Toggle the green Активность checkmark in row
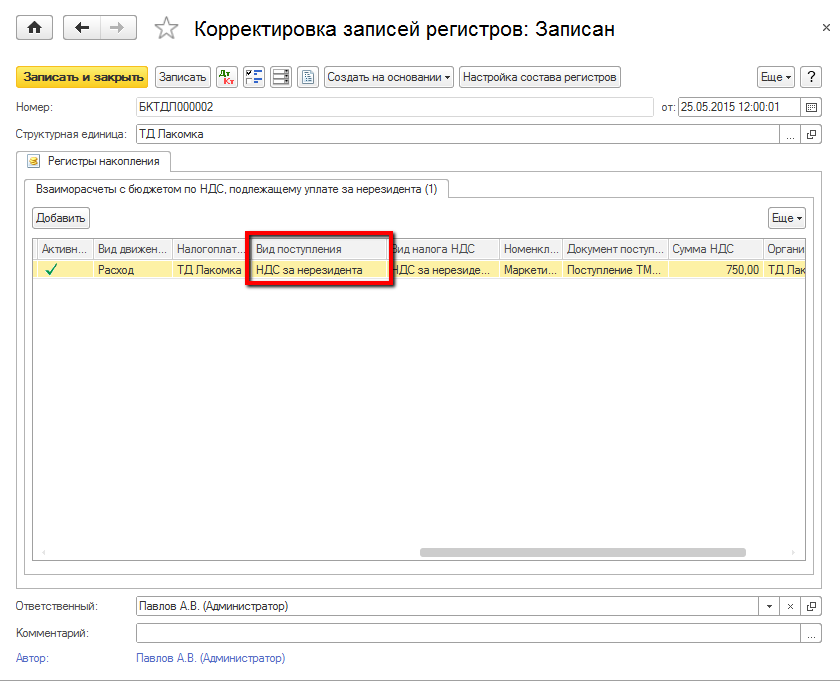The height and width of the screenshot is (681, 840). pos(51,269)
